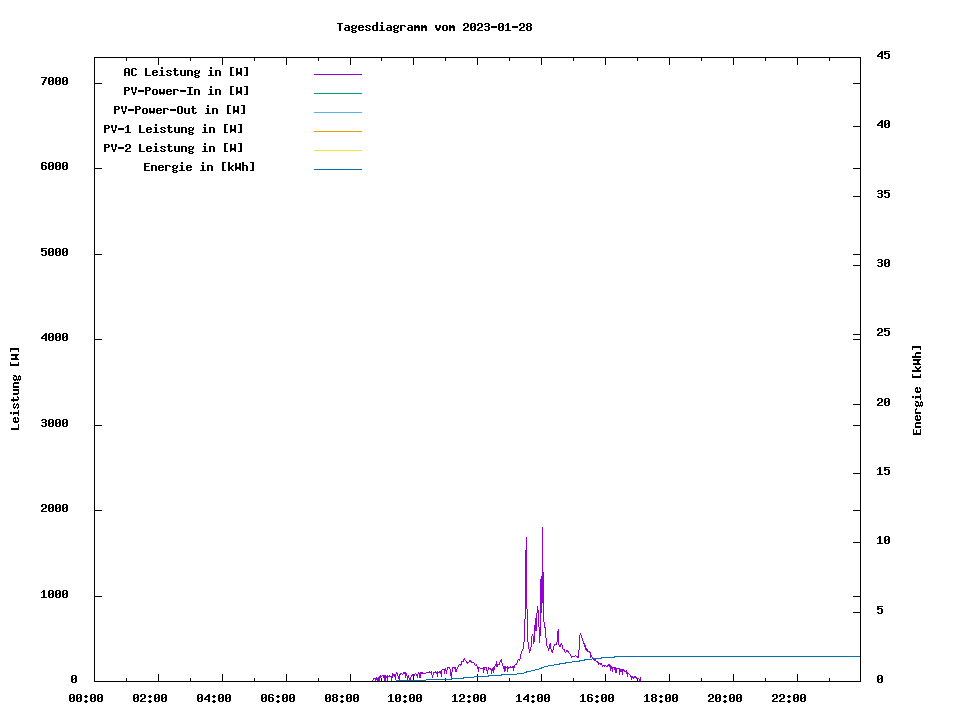Click the purple AC Leistung legend line
Screen dimensions: 960x720
coord(337,74)
